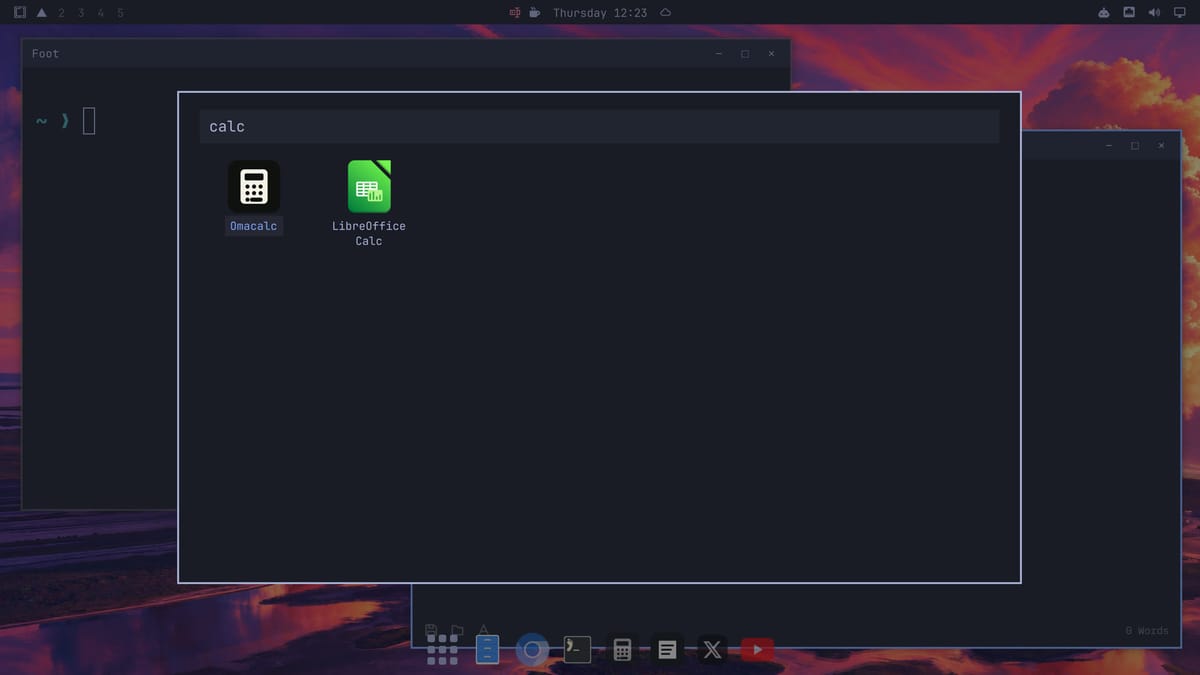Open the app grid icon in the dock
Image resolution: width=1200 pixels, height=675 pixels.
(x=442, y=650)
